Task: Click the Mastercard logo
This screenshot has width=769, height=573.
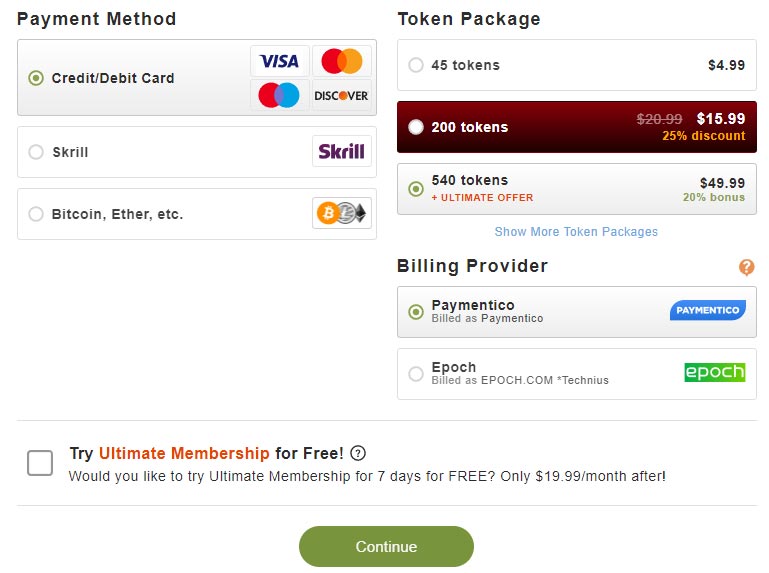Action: point(341,62)
